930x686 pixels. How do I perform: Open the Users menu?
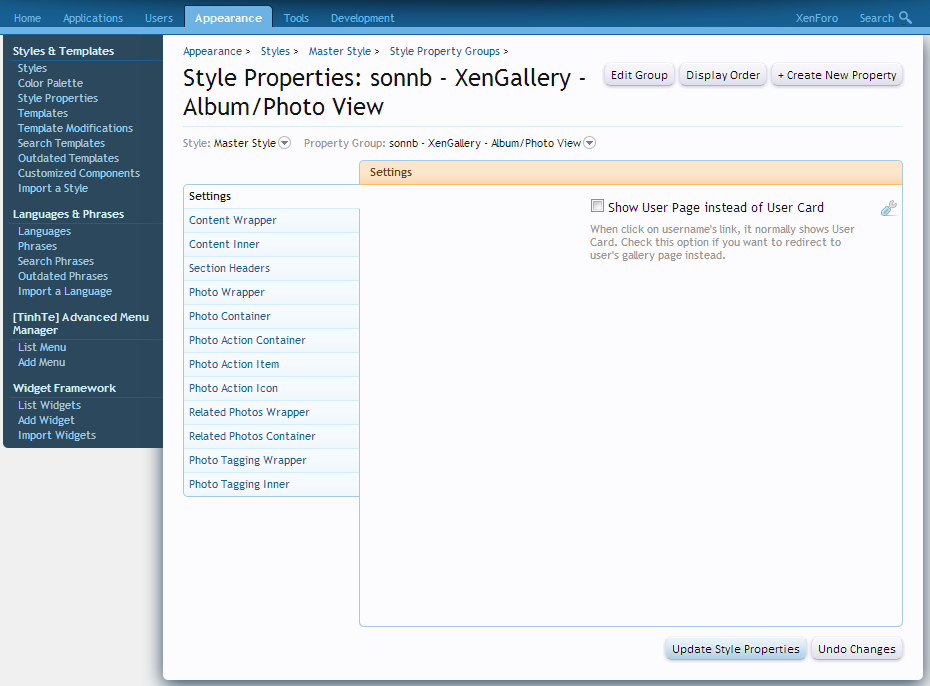click(158, 17)
